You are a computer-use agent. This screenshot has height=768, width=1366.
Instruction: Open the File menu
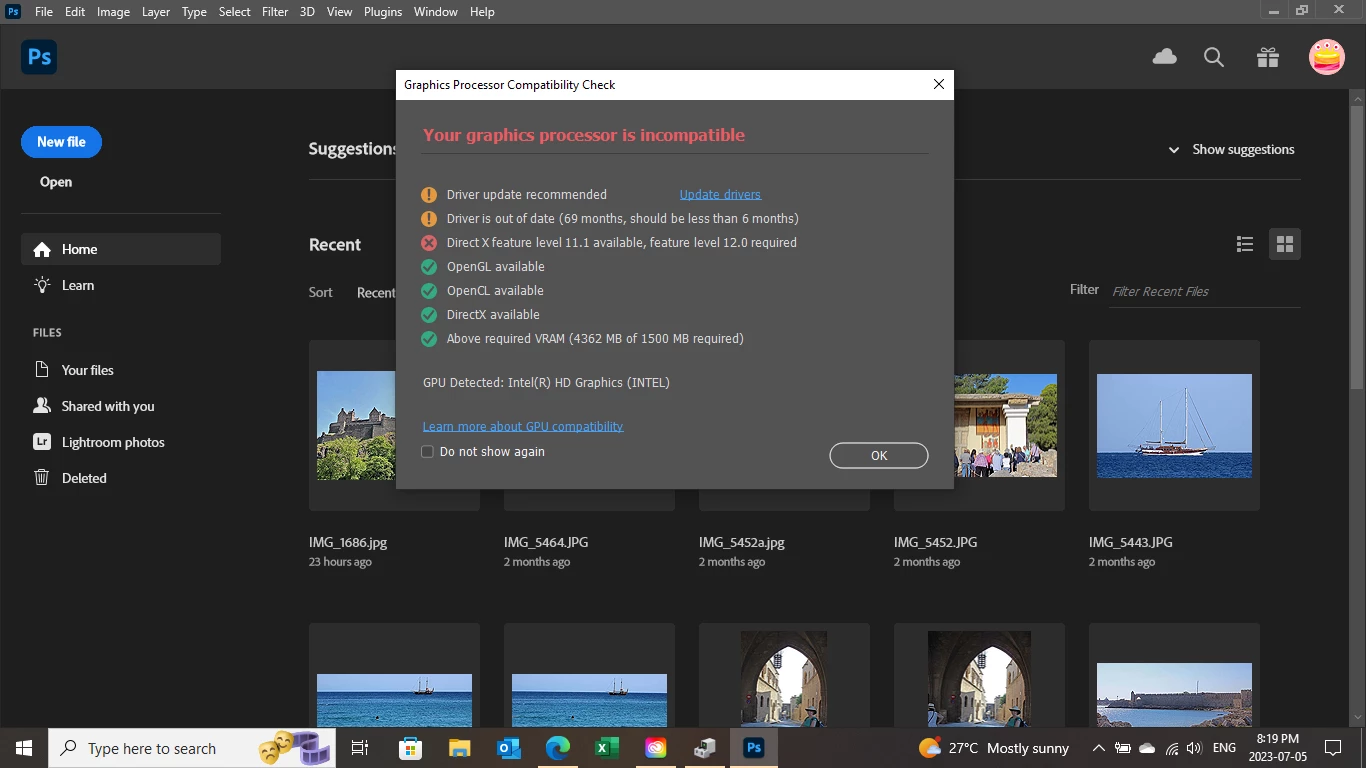point(44,12)
